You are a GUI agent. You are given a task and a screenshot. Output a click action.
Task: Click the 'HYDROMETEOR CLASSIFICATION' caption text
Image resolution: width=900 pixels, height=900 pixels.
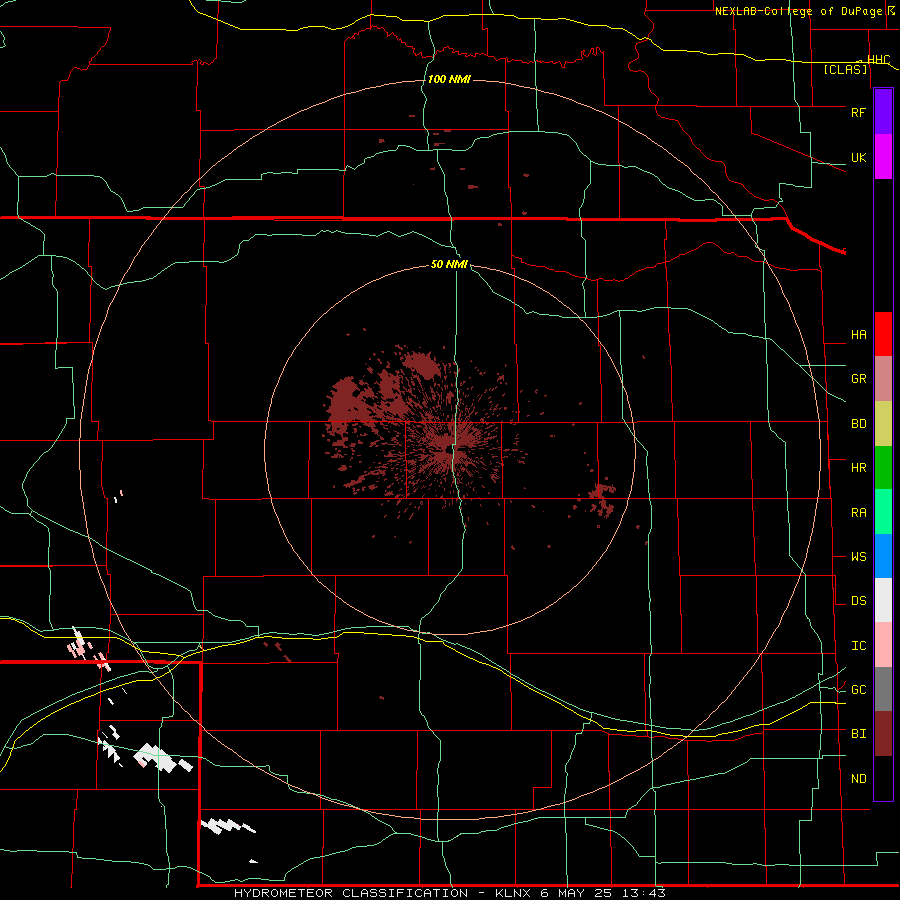351,893
